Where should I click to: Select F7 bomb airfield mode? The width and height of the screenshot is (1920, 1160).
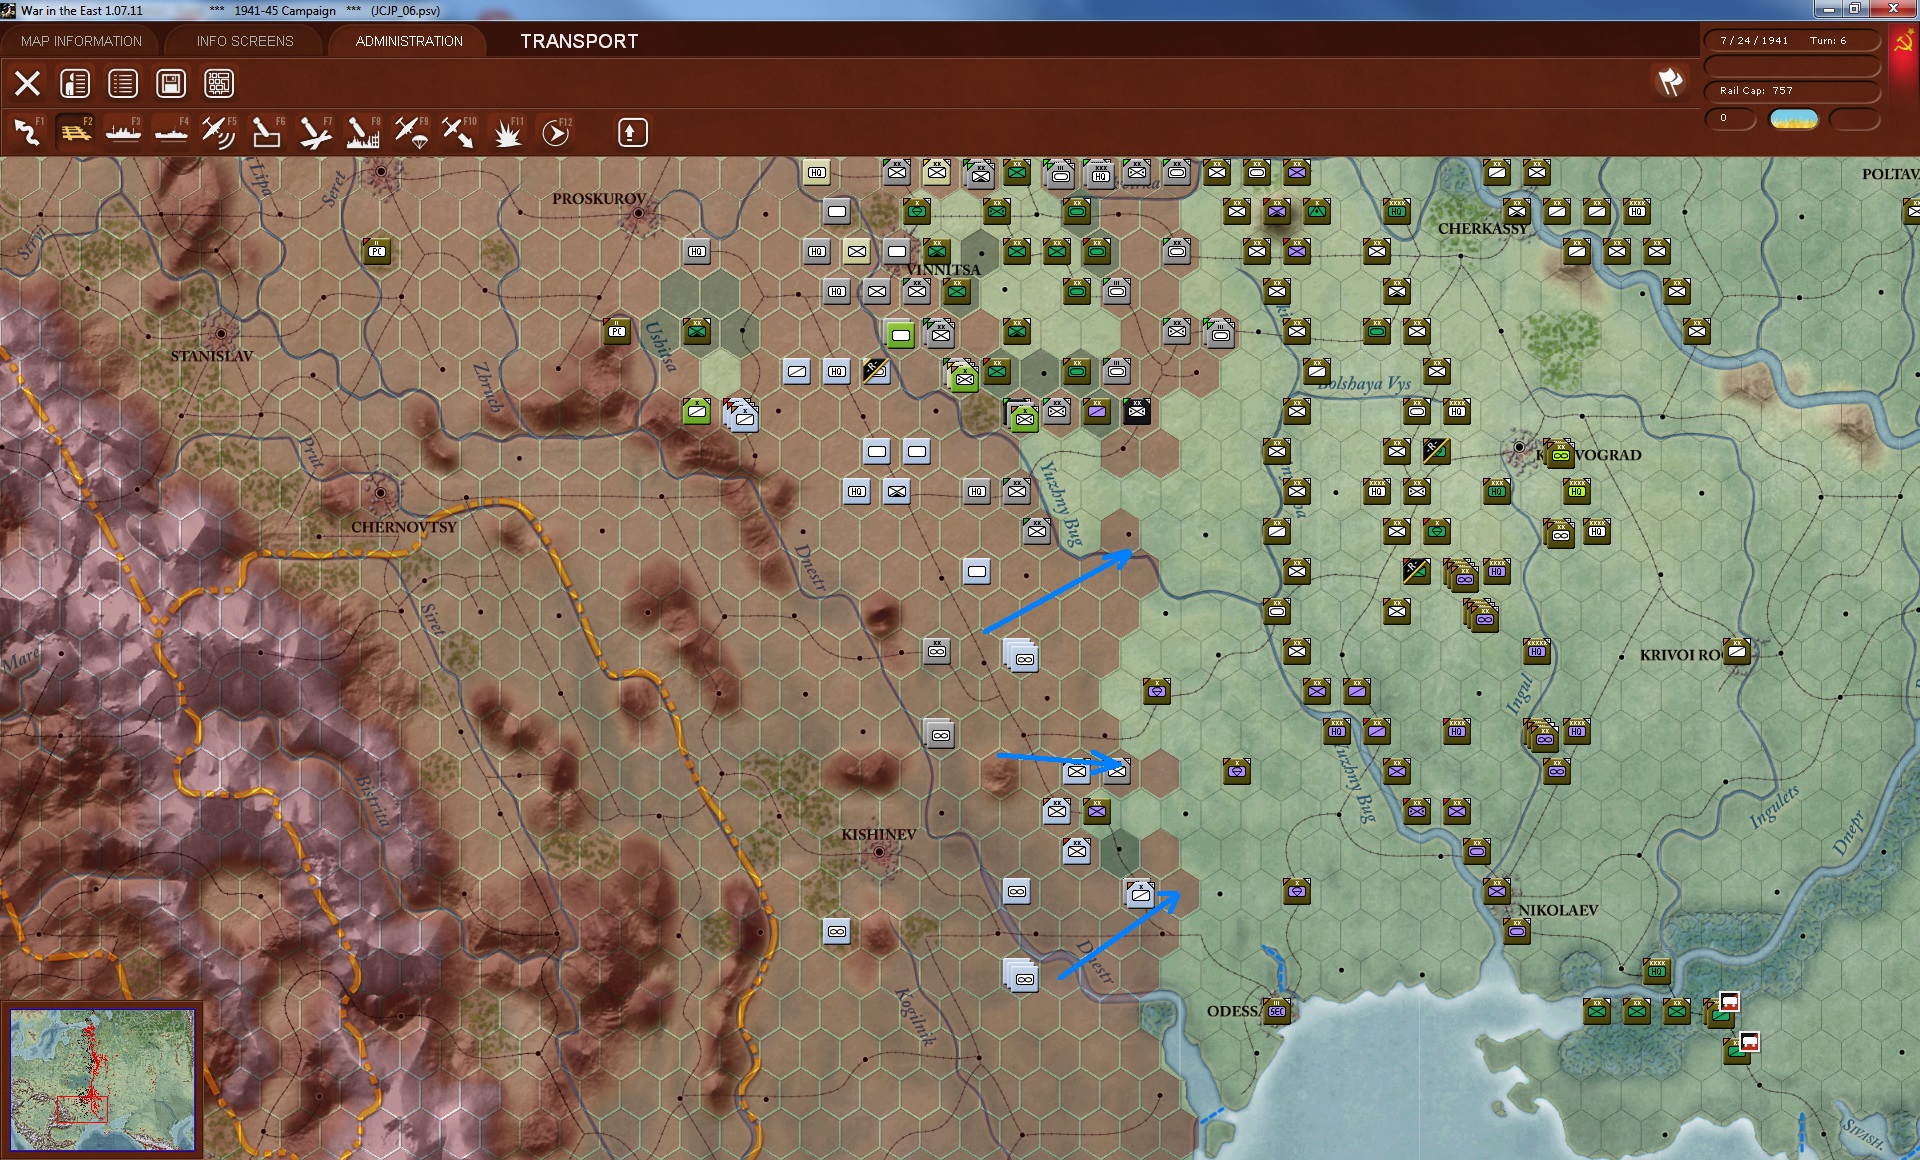tap(315, 132)
